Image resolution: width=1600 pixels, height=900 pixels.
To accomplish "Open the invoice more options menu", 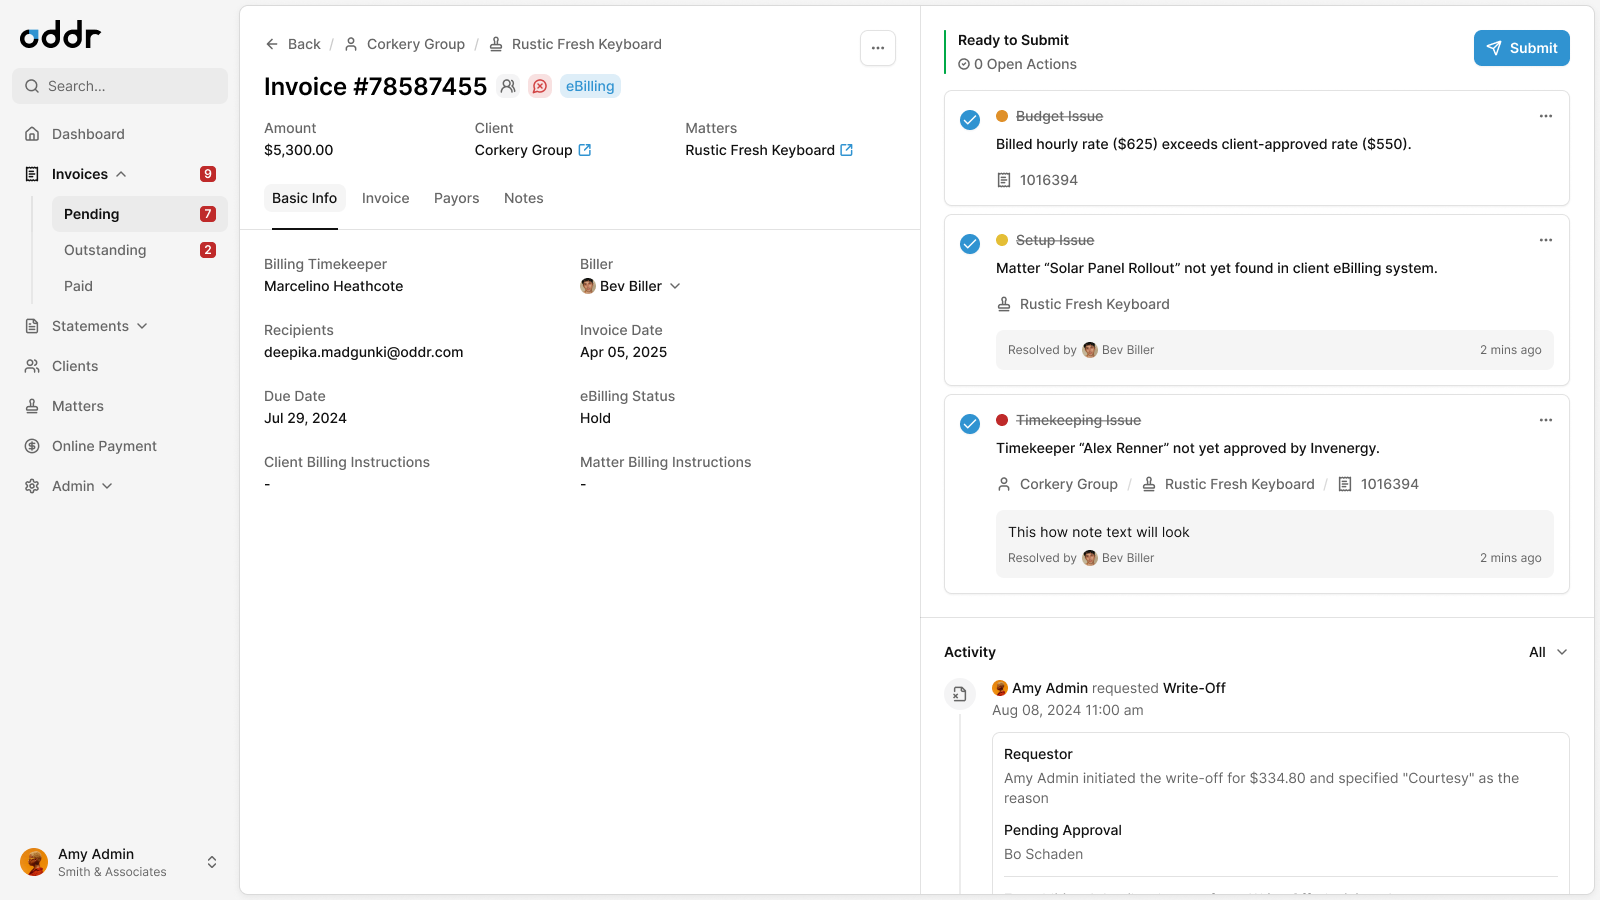I will (x=878, y=48).
